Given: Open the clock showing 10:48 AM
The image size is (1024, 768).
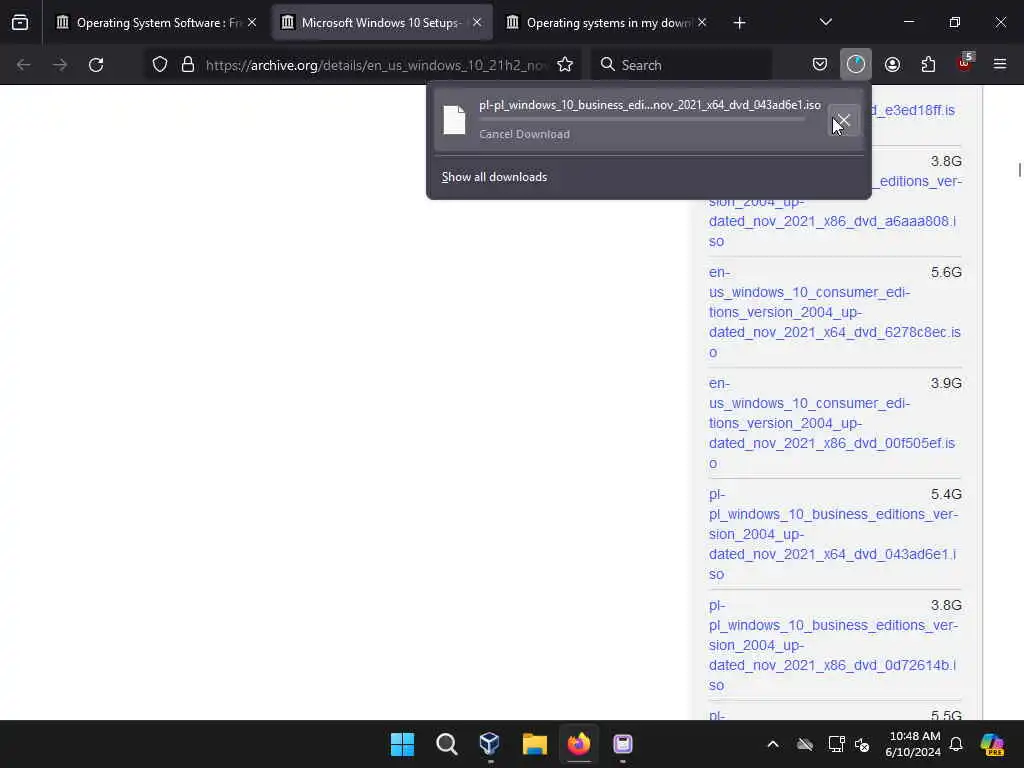Looking at the screenshot, I should point(913,744).
